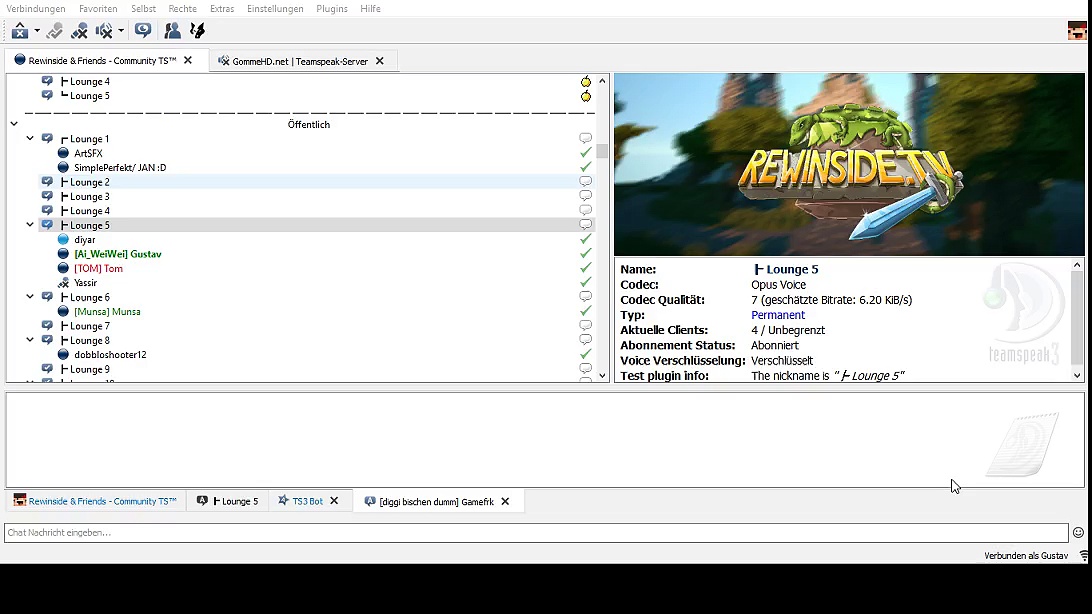Viewport: 1092px width, 614px height.
Task: Click the yellow icon beside upper Lounge 4
Action: [586, 82]
